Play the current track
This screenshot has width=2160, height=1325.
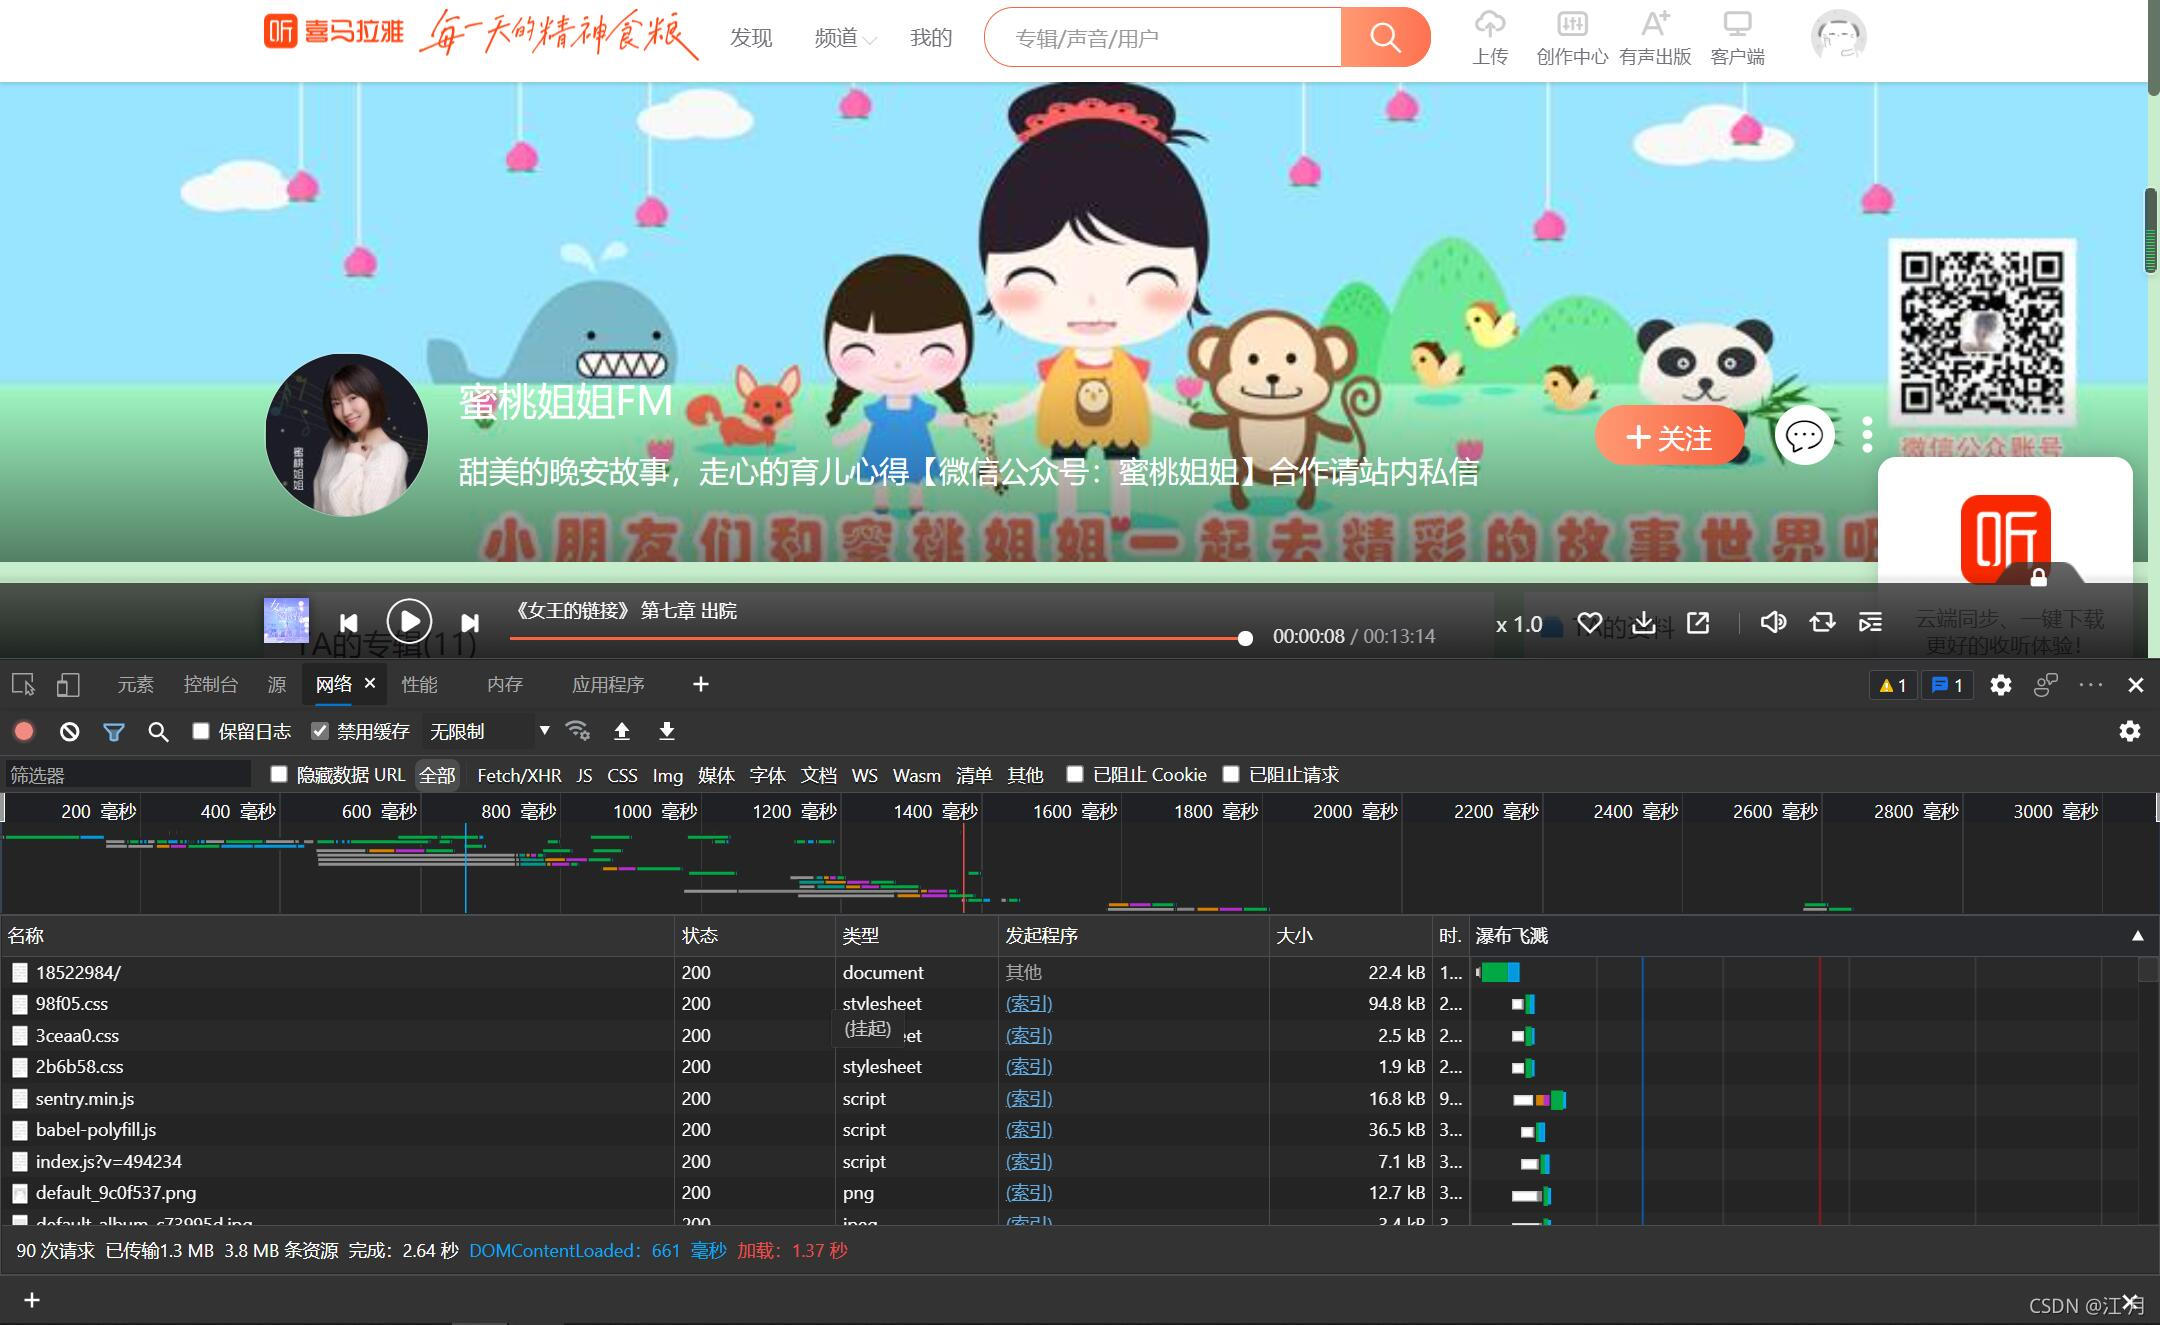[409, 622]
